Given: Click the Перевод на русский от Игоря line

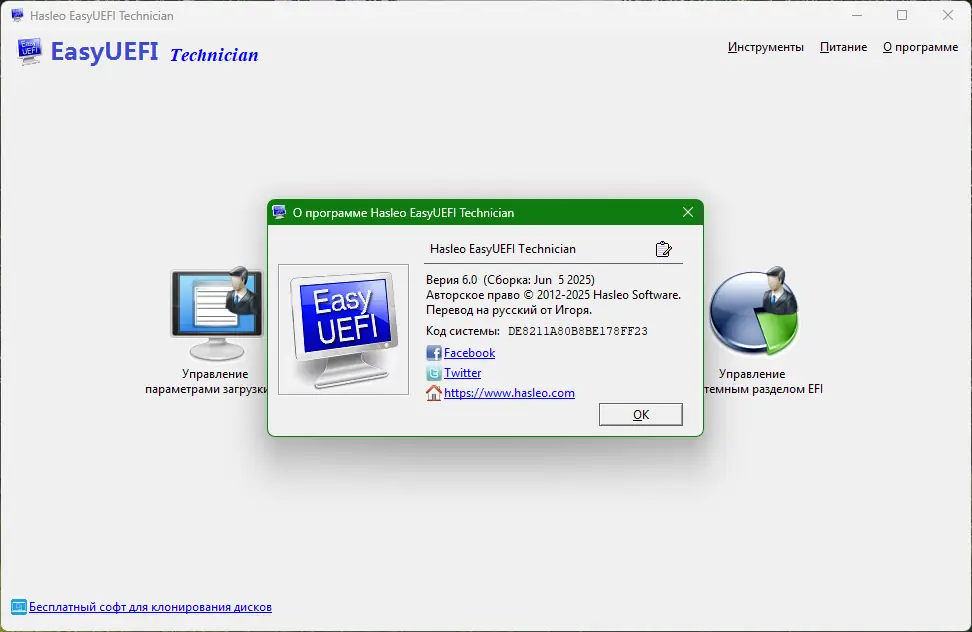Looking at the screenshot, I should (x=509, y=310).
